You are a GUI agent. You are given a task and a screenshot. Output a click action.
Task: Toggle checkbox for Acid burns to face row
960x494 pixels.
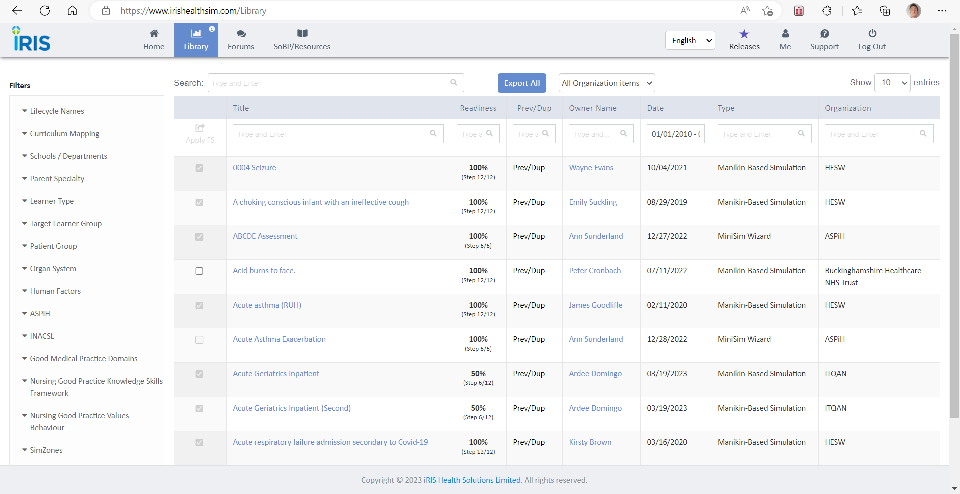pos(199,271)
